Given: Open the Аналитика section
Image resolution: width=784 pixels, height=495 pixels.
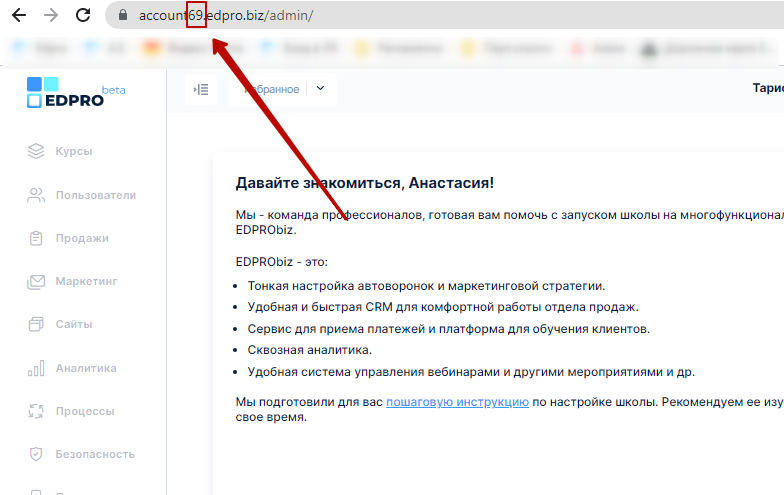Looking at the screenshot, I should click(86, 368).
